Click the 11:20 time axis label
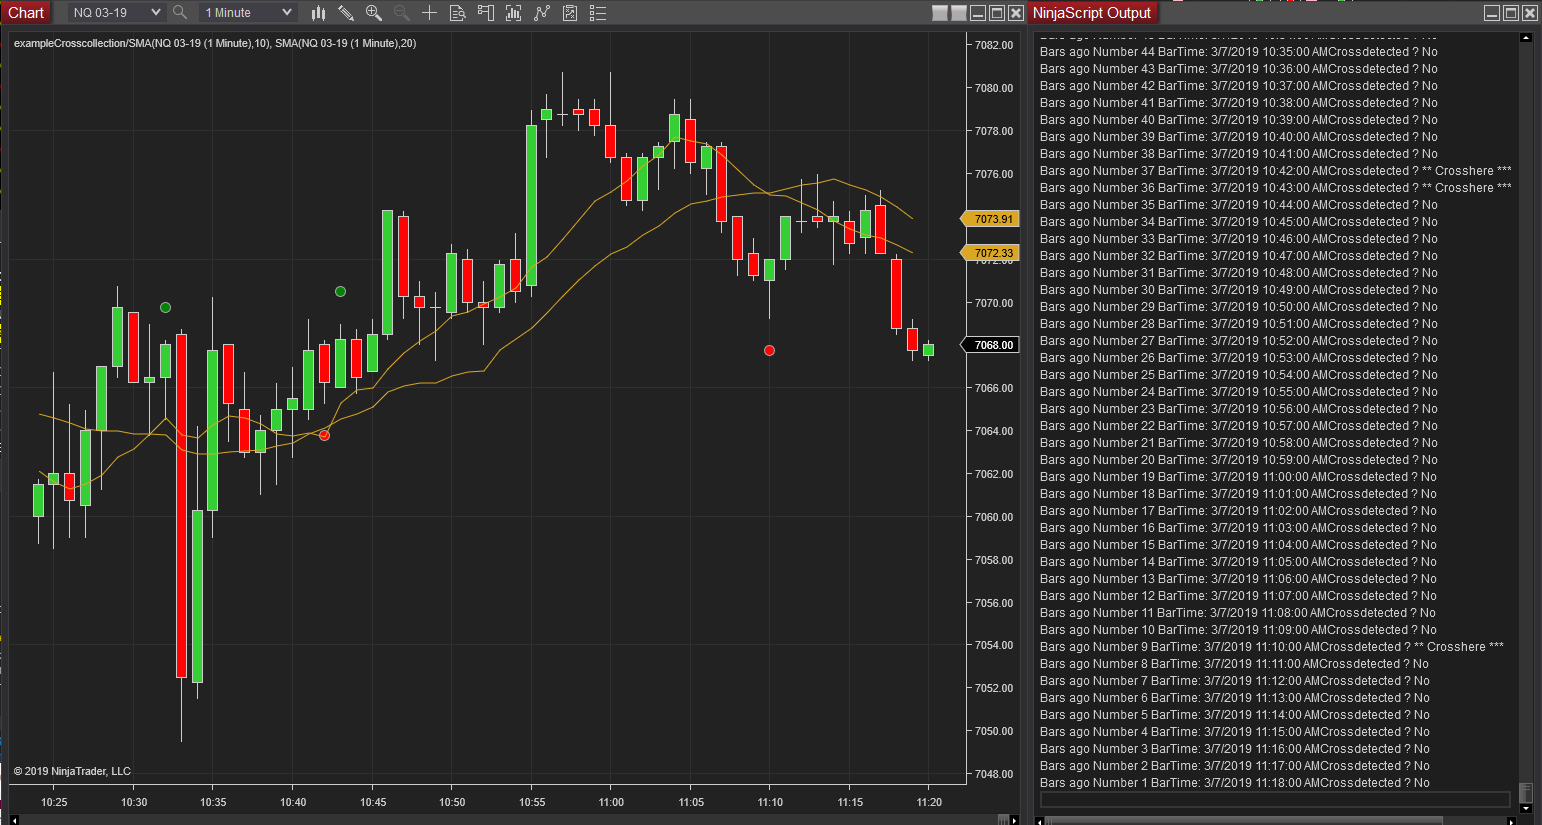Viewport: 1542px width, 825px height. [929, 802]
